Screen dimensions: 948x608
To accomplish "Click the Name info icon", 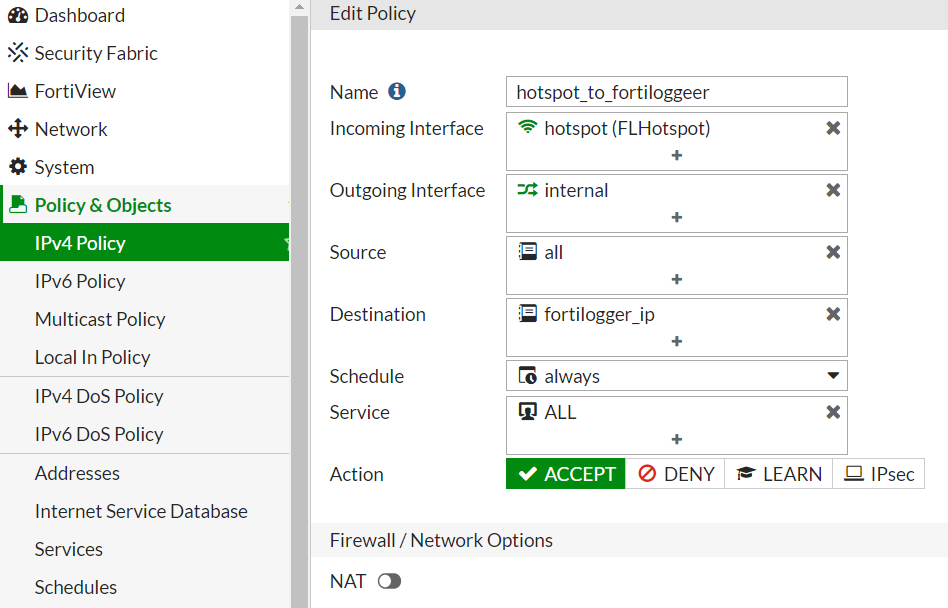I will (x=397, y=91).
